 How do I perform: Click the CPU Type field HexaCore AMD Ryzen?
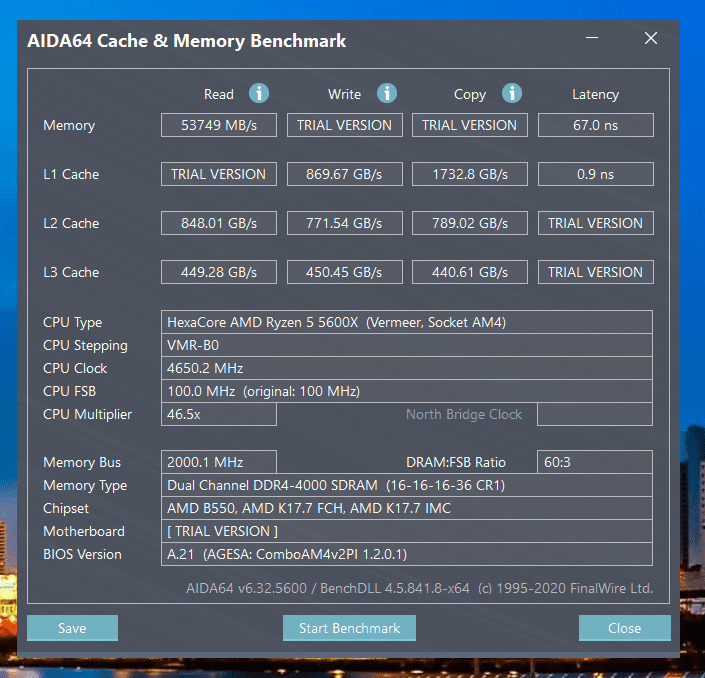tap(407, 322)
